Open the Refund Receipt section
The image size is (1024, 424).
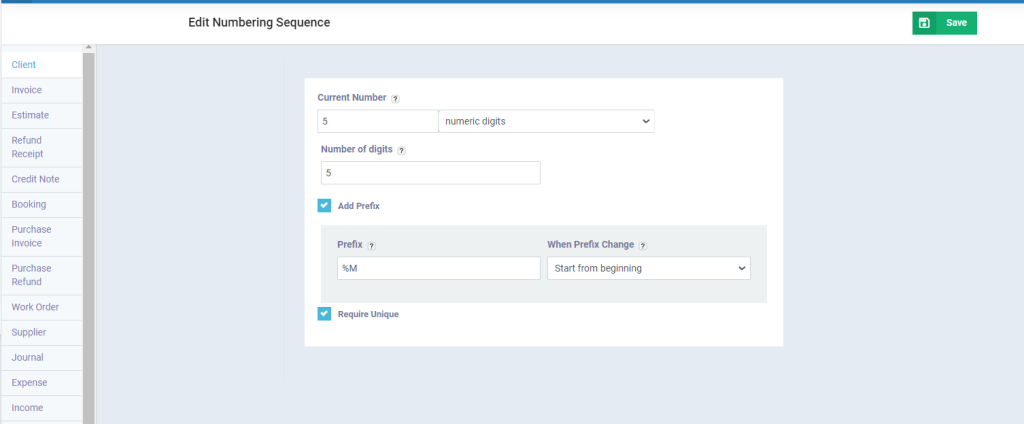pyautogui.click(x=27, y=147)
